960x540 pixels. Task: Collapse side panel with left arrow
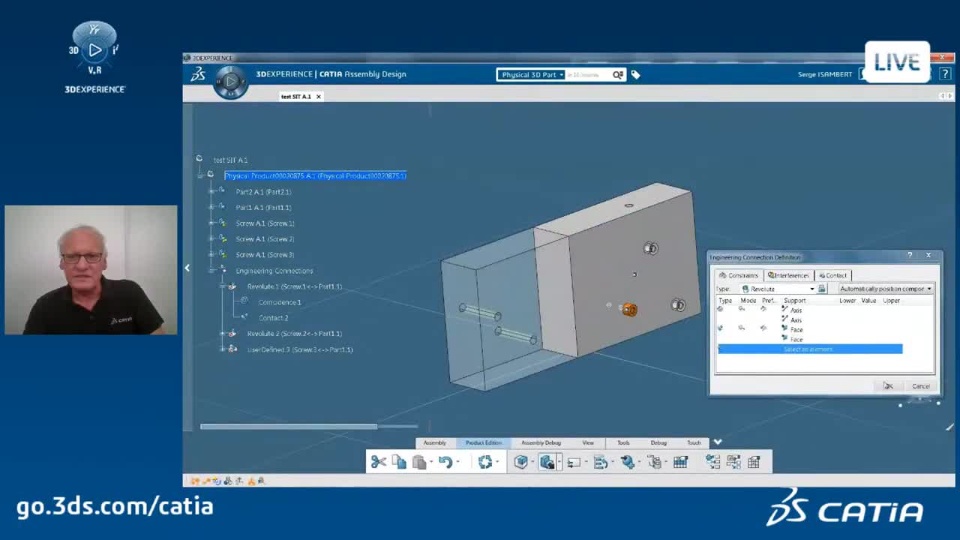[x=187, y=268]
